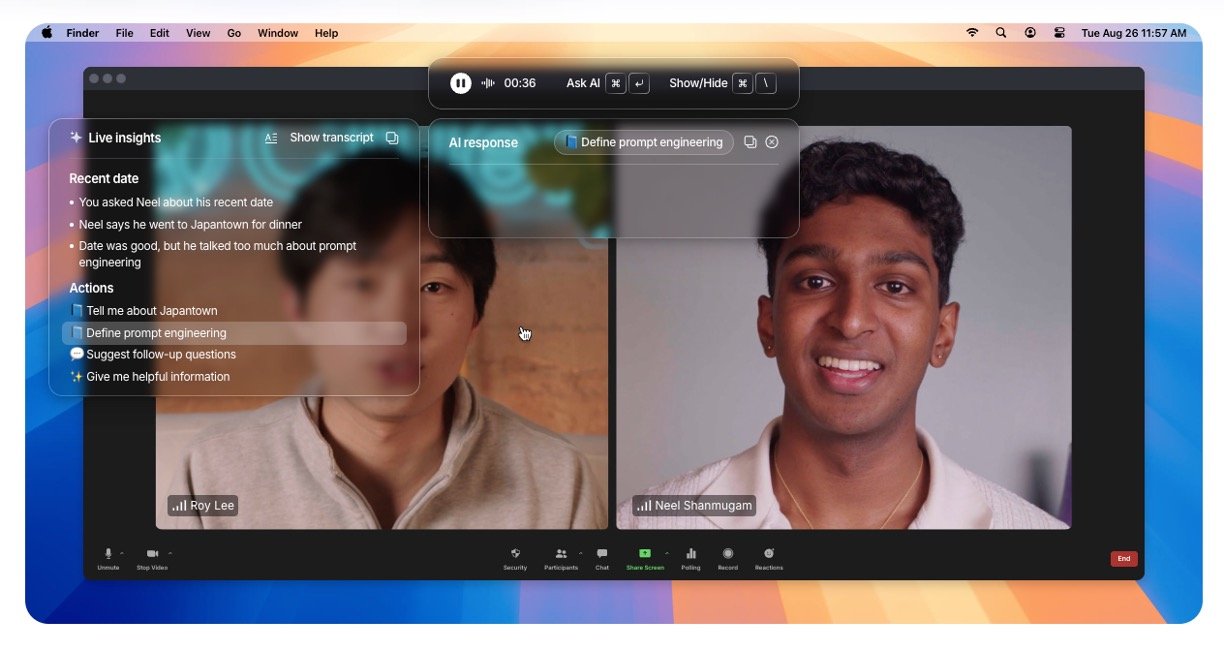Close the AI response panel

point(772,142)
